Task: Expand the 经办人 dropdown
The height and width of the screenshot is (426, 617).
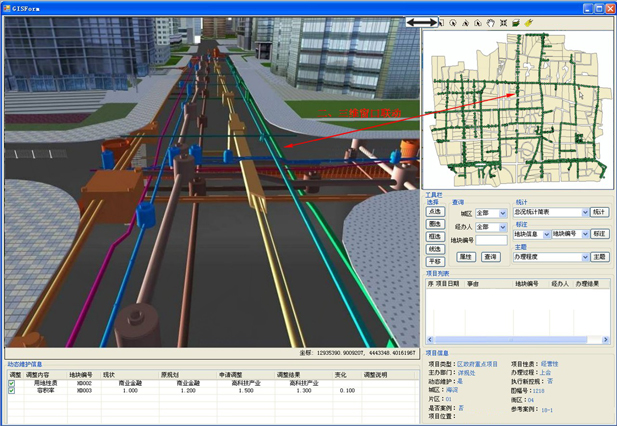Action: tap(503, 227)
